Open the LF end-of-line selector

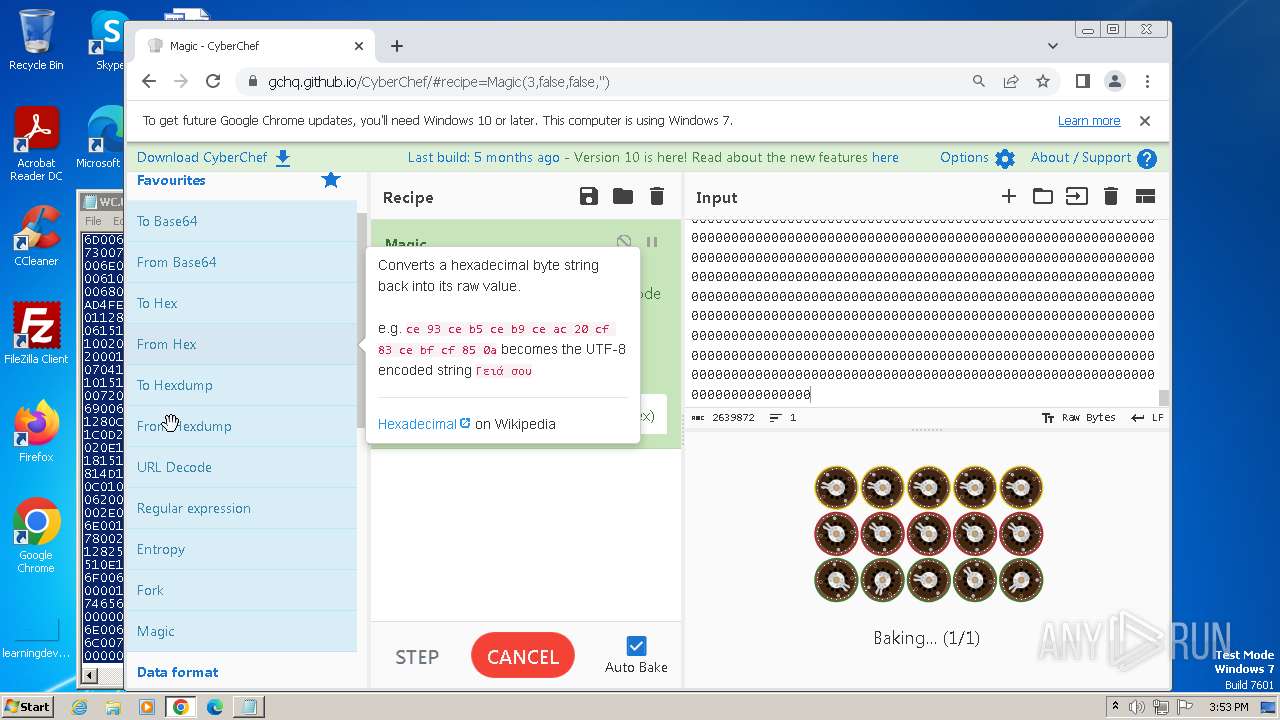point(1147,418)
